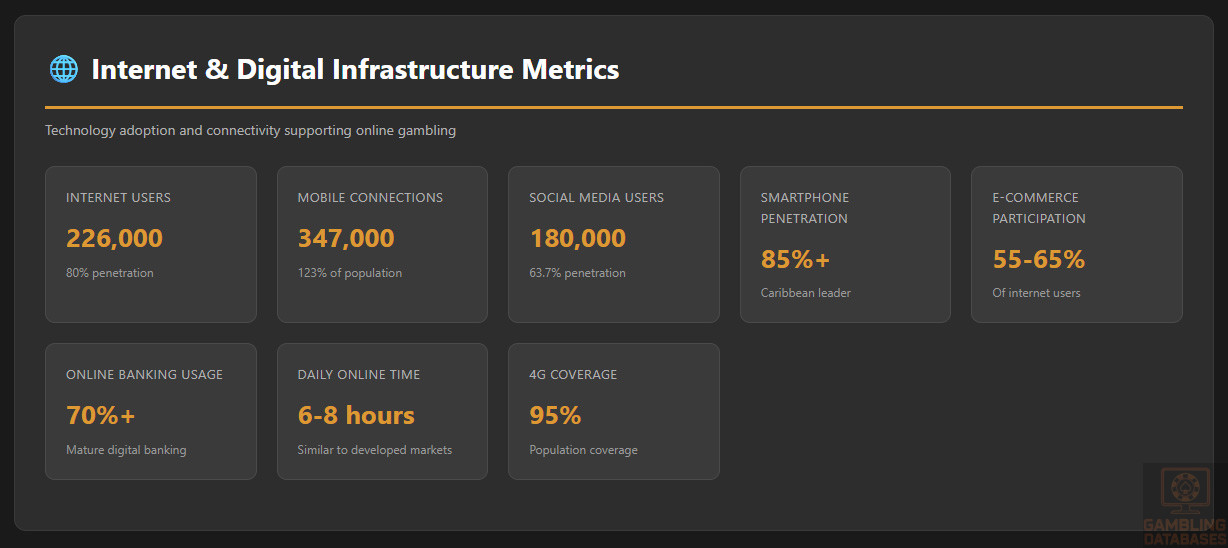Click the 85%+ smartphone penetration figure

point(795,260)
